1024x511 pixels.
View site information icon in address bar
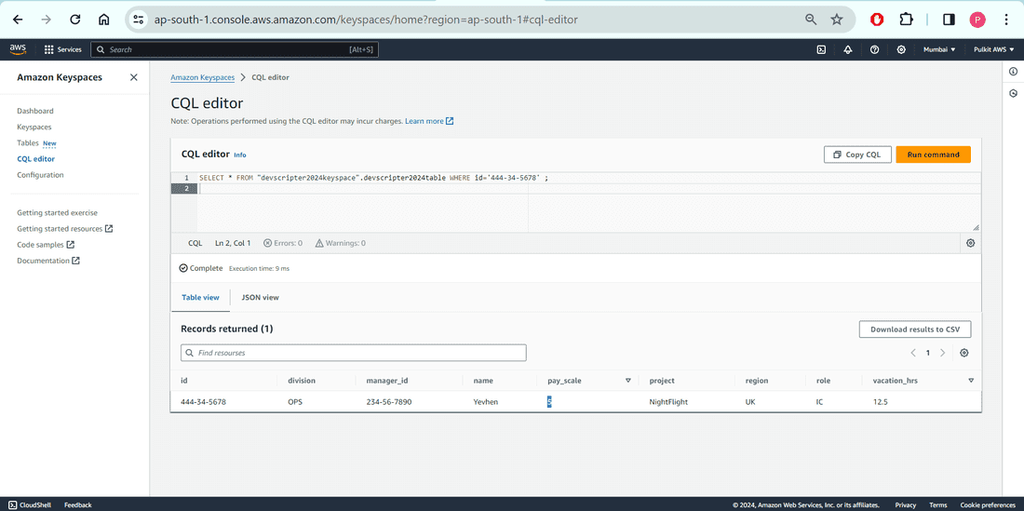(x=138, y=20)
